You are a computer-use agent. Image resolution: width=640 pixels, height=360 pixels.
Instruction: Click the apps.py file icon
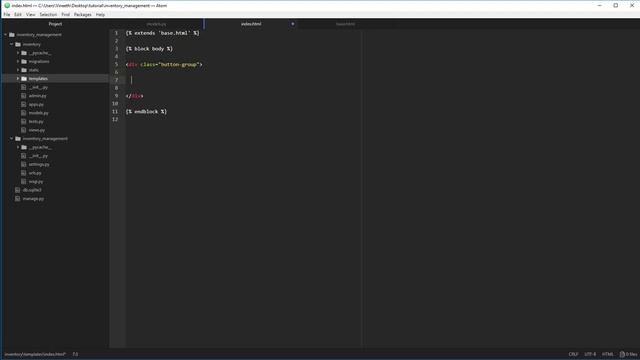point(24,104)
